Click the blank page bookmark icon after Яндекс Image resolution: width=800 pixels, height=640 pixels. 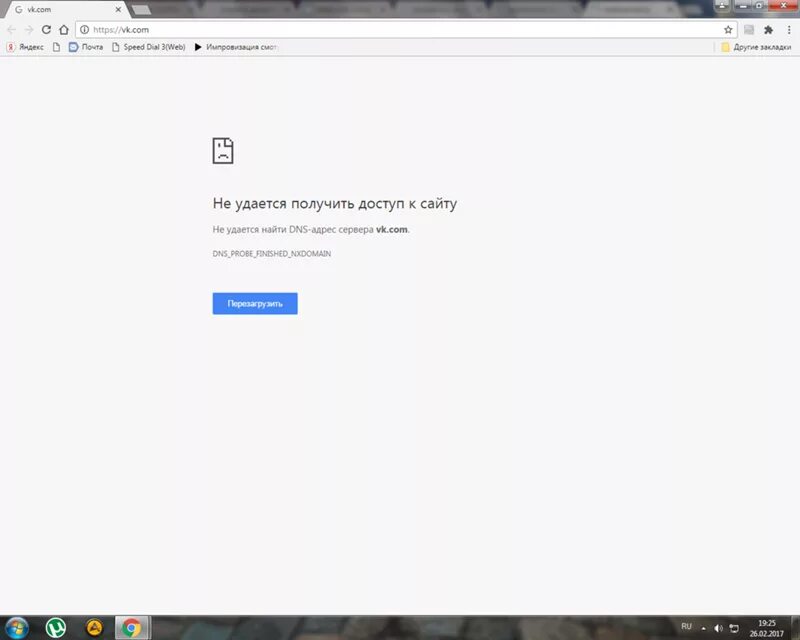(x=57, y=47)
